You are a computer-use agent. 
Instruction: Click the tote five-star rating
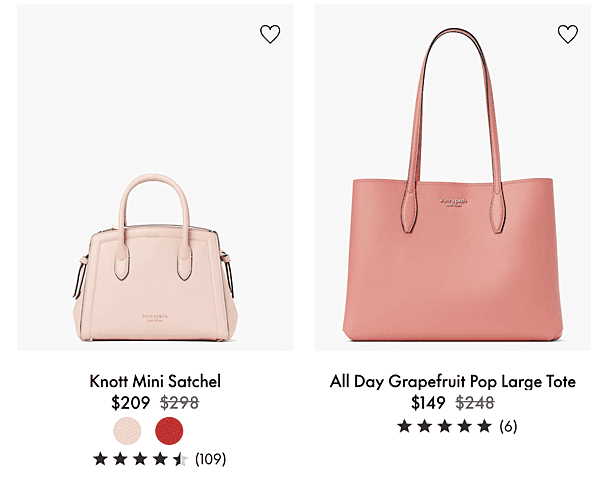[444, 426]
